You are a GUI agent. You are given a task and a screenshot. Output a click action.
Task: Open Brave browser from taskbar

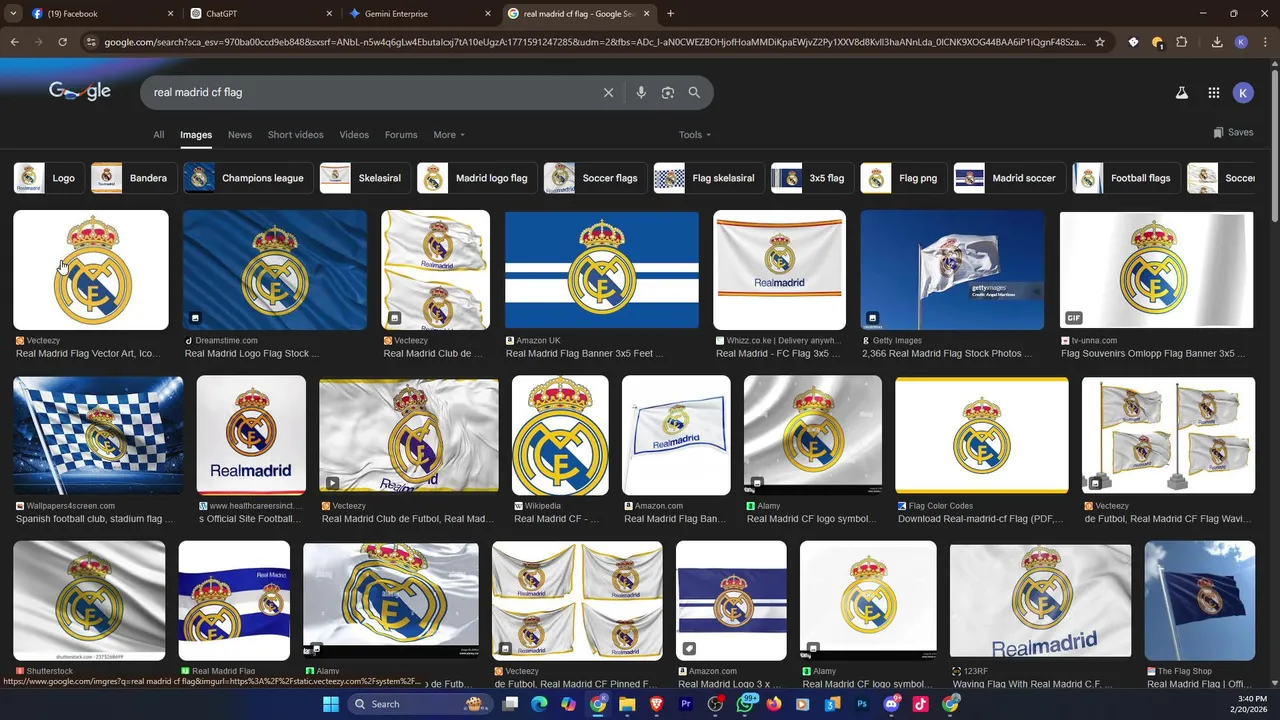[x=656, y=704]
